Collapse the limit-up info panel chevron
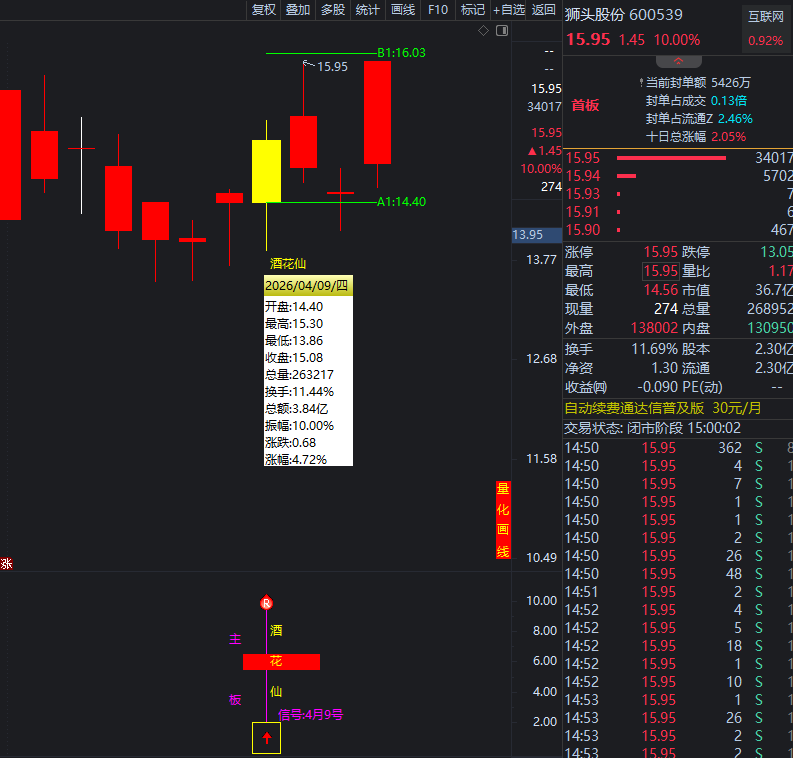 (678, 61)
